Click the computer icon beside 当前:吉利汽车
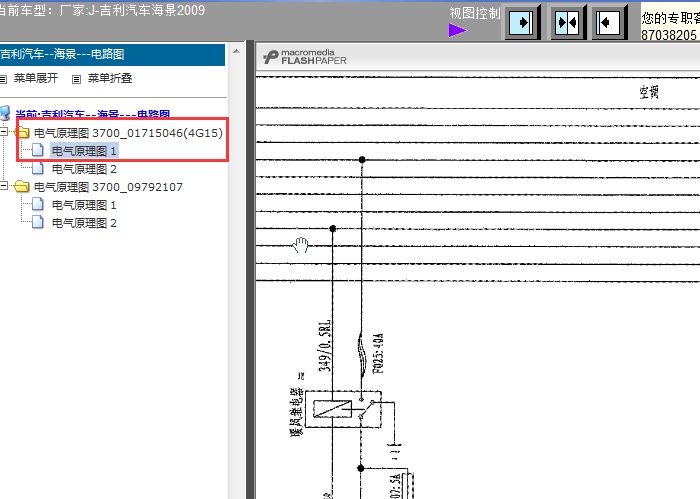Screen dimensions: 700x499 tap(5, 113)
